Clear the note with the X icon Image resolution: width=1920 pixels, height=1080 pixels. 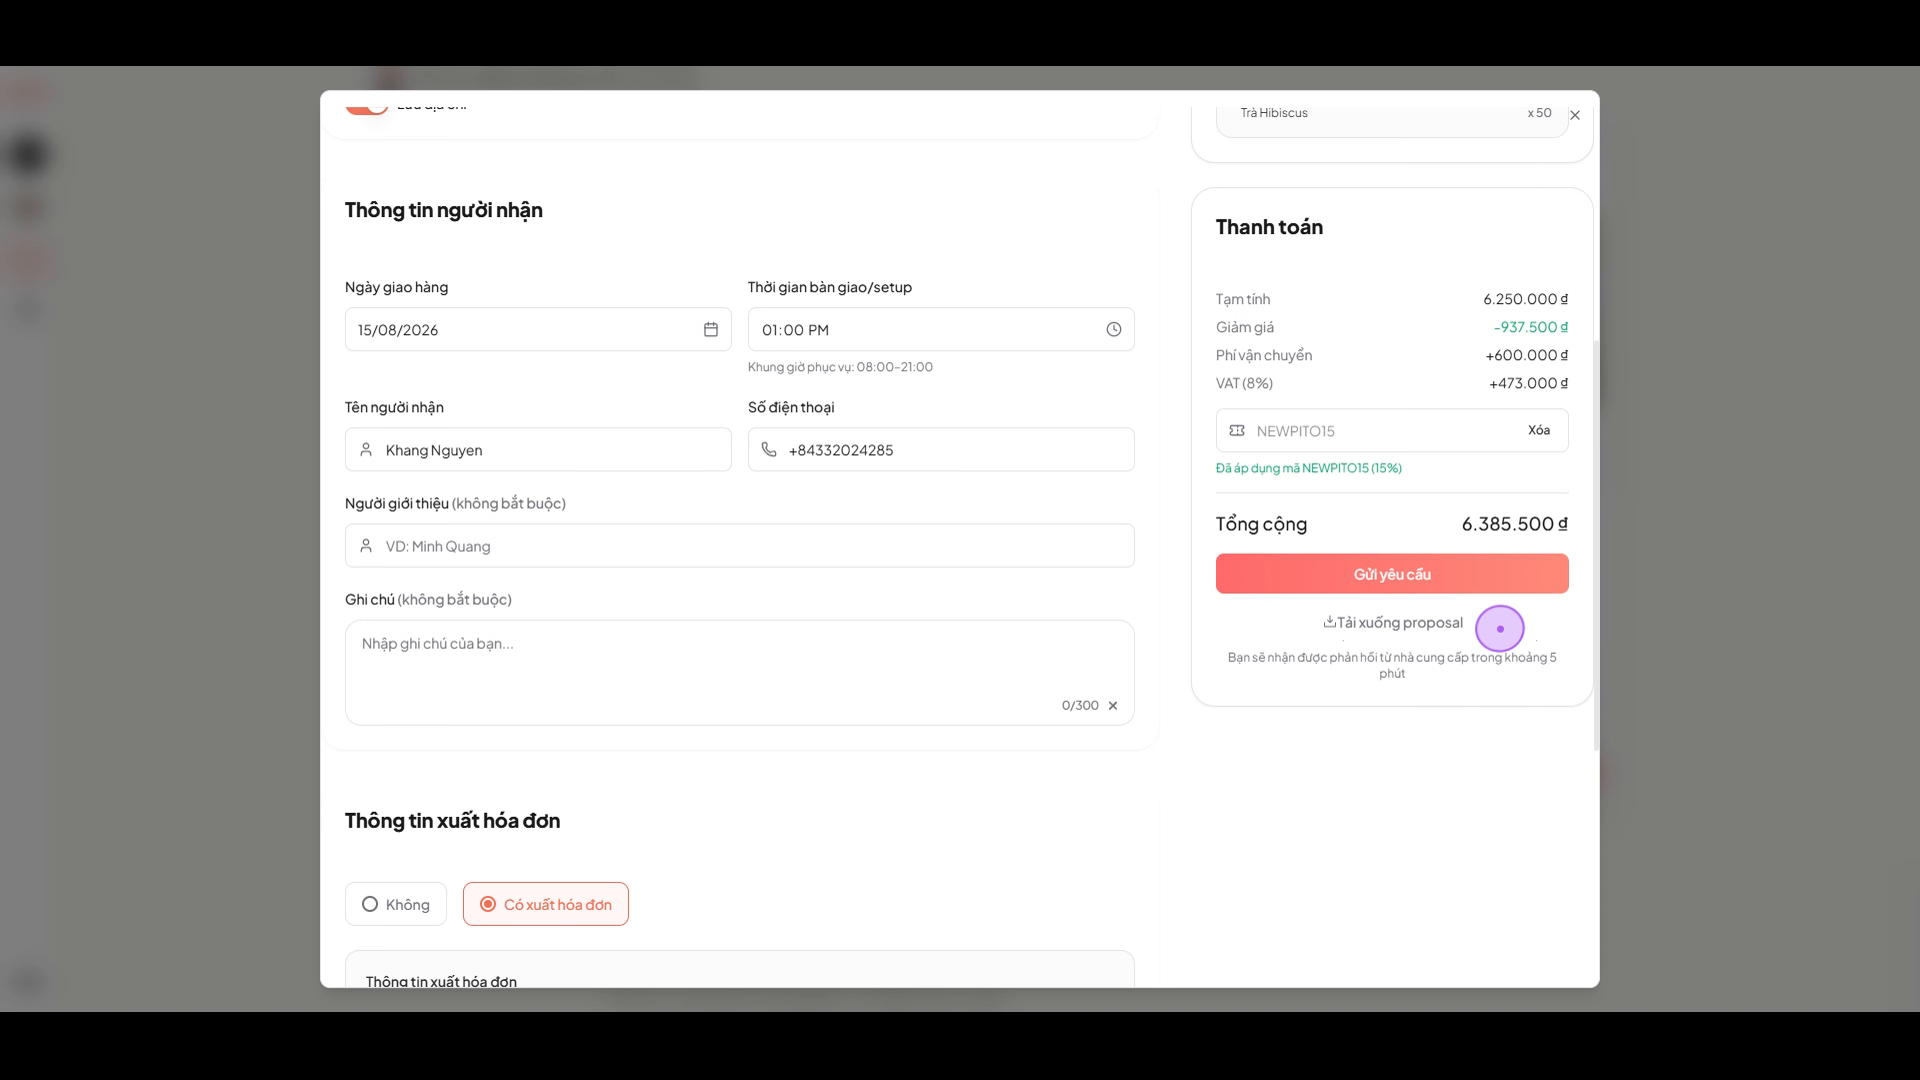pyautogui.click(x=1113, y=706)
